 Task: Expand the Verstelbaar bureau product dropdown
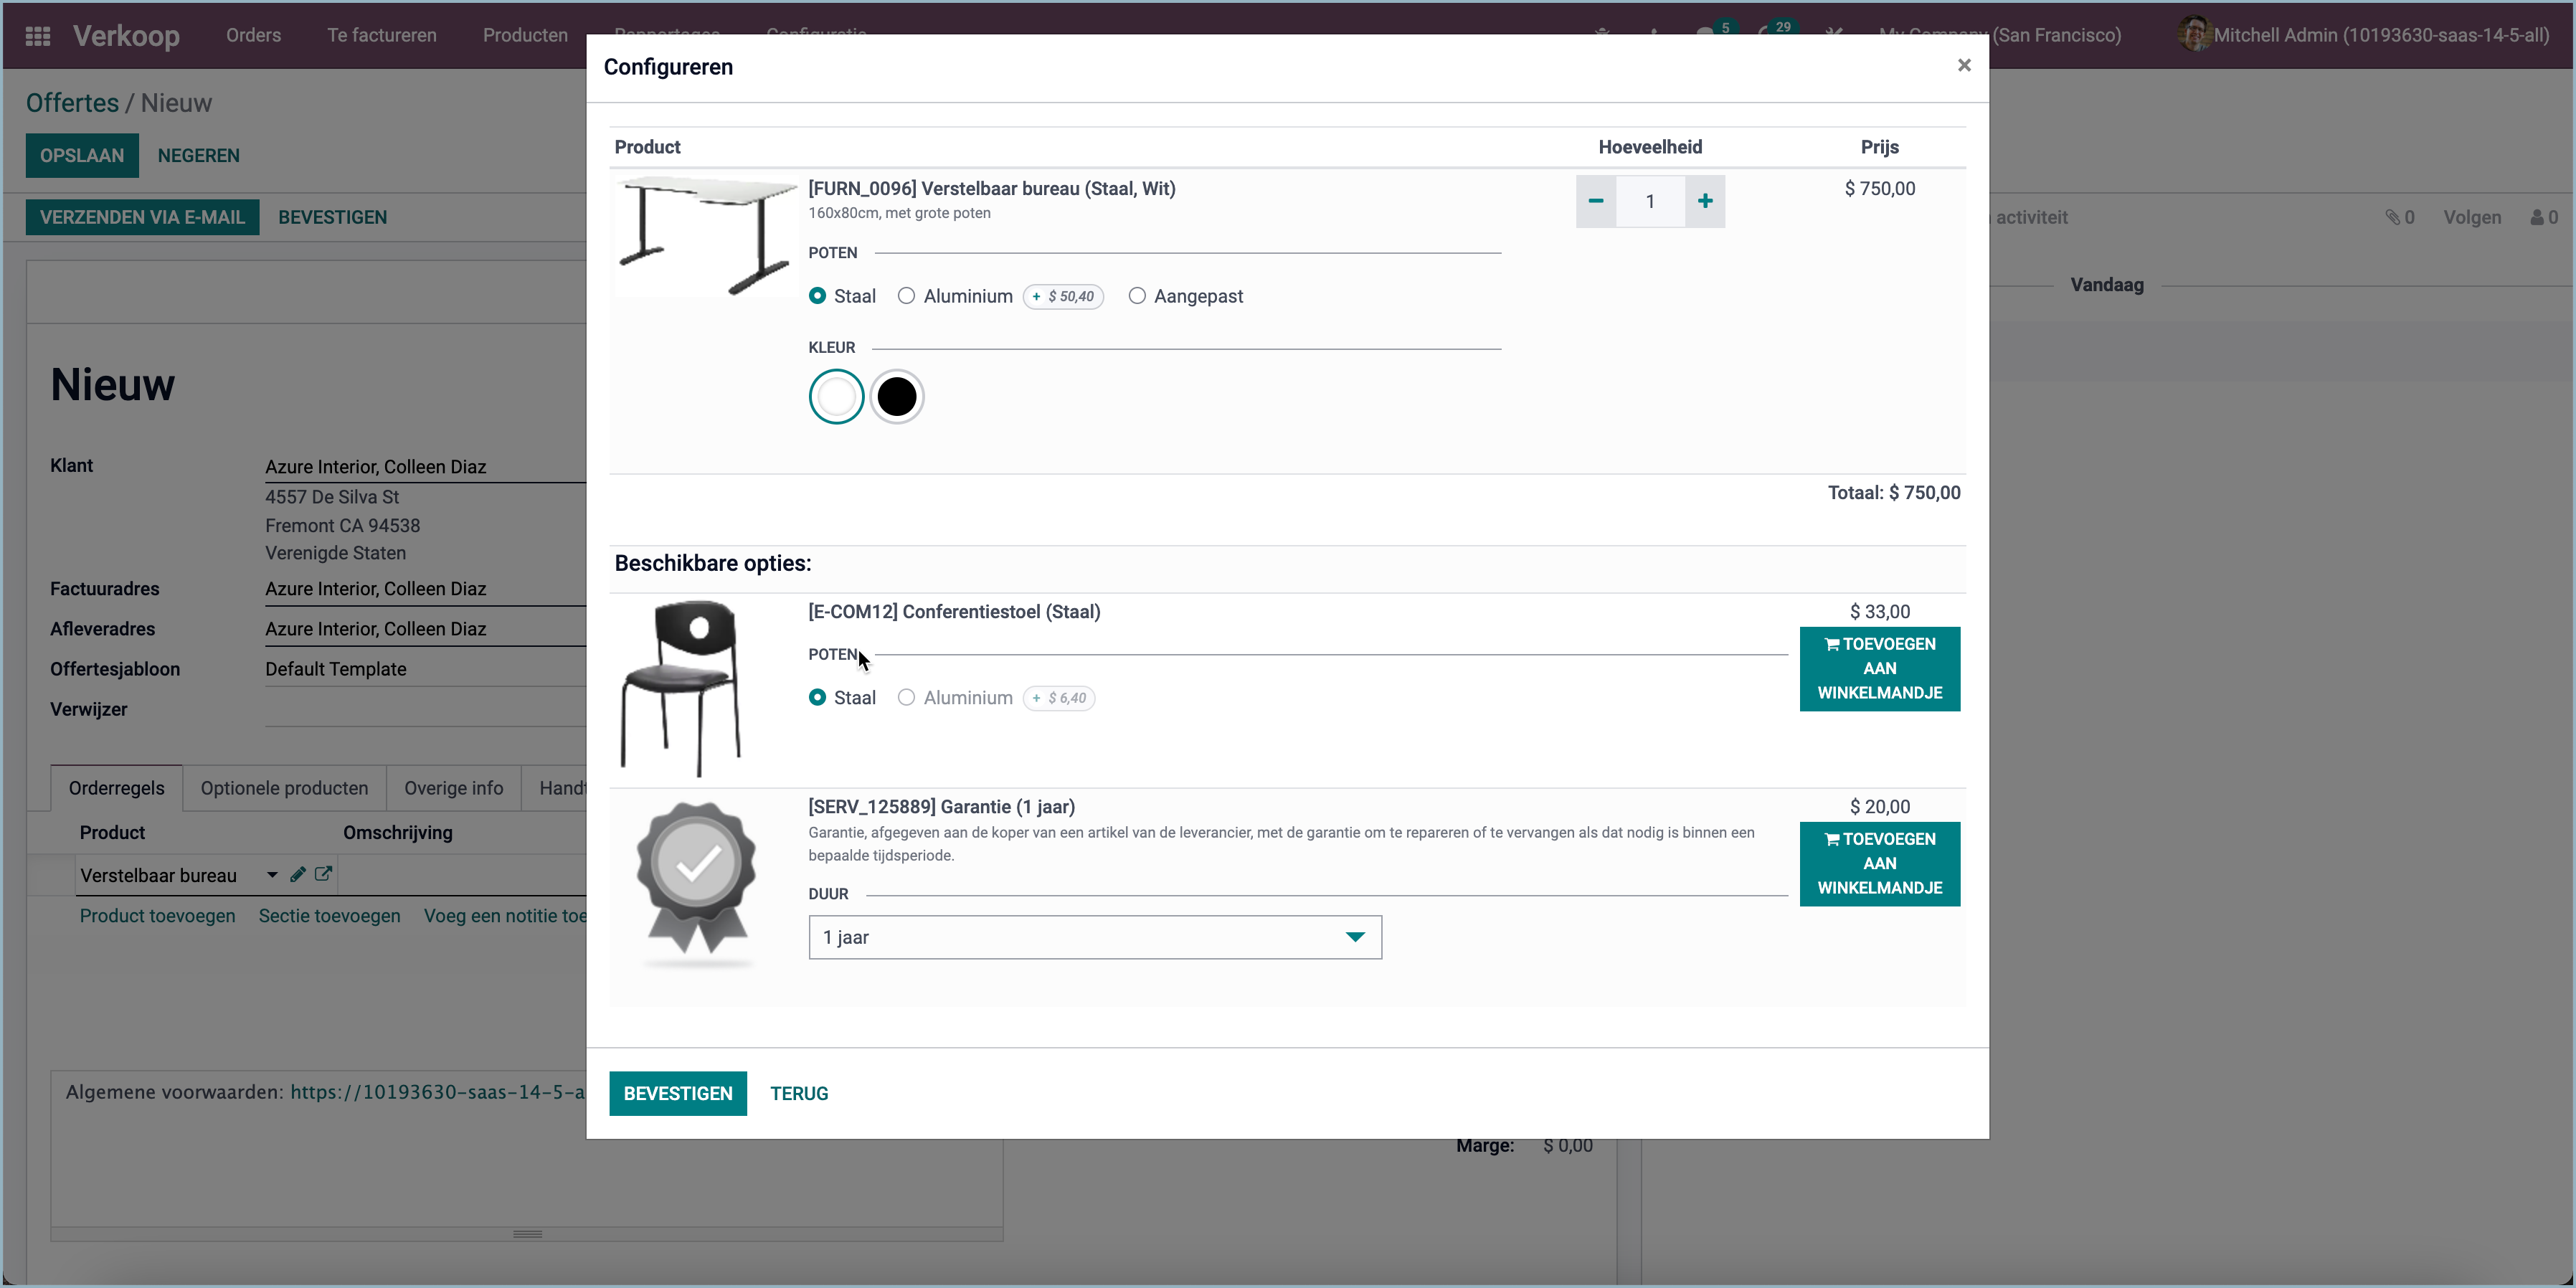pos(271,874)
